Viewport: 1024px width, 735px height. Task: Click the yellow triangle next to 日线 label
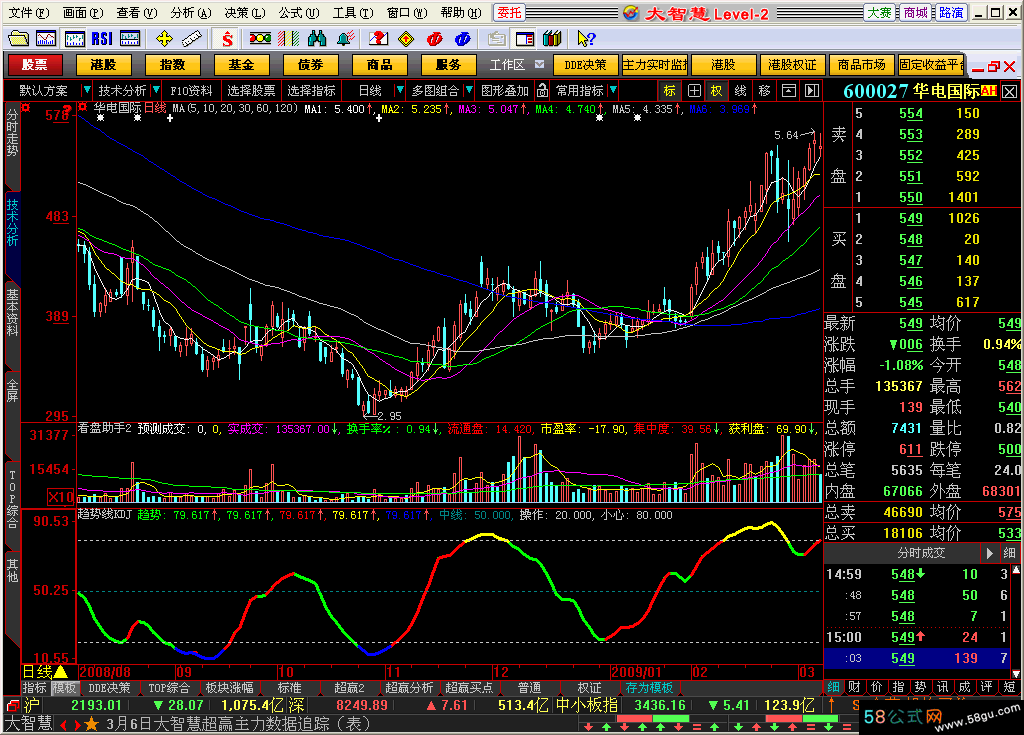tap(61, 672)
